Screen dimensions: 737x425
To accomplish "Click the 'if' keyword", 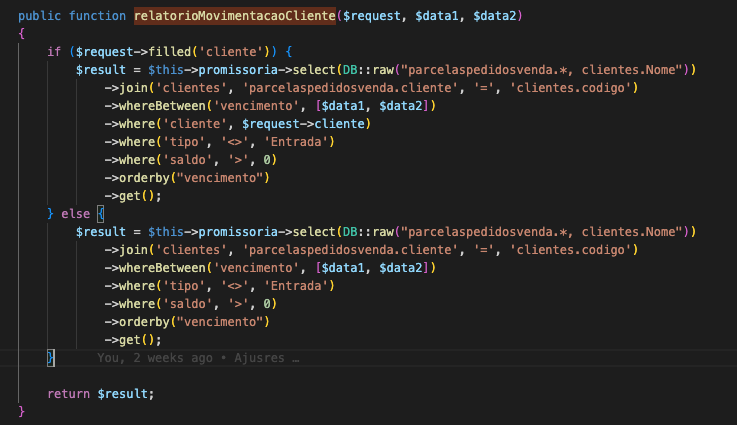I will tap(54, 51).
